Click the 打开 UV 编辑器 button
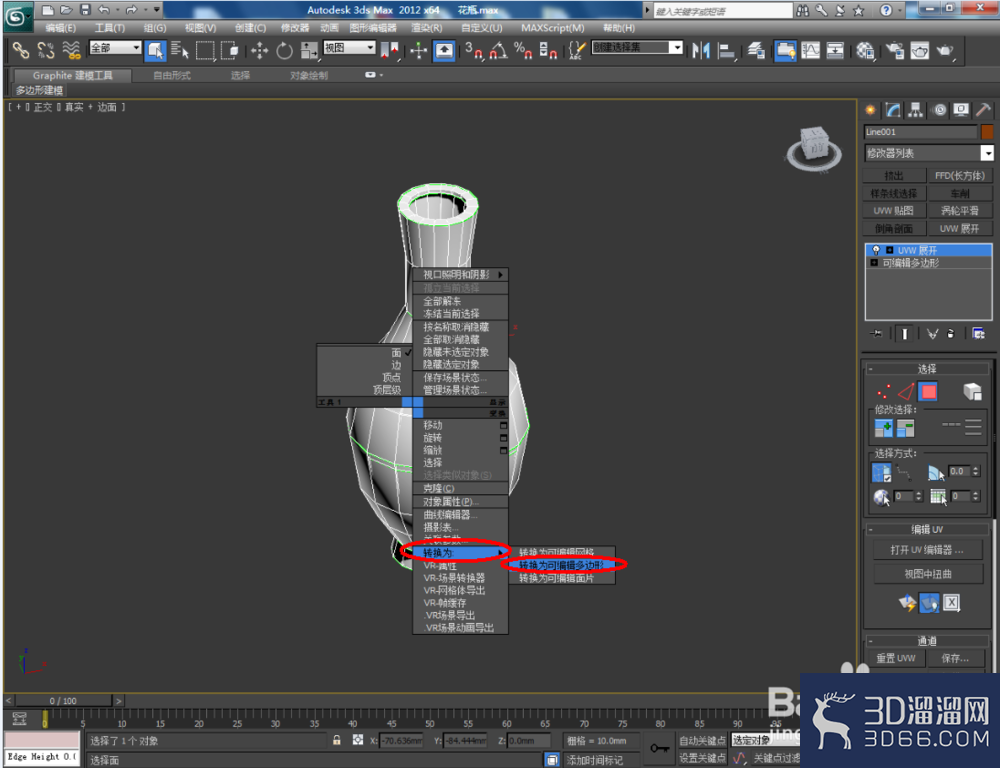 pos(927,550)
